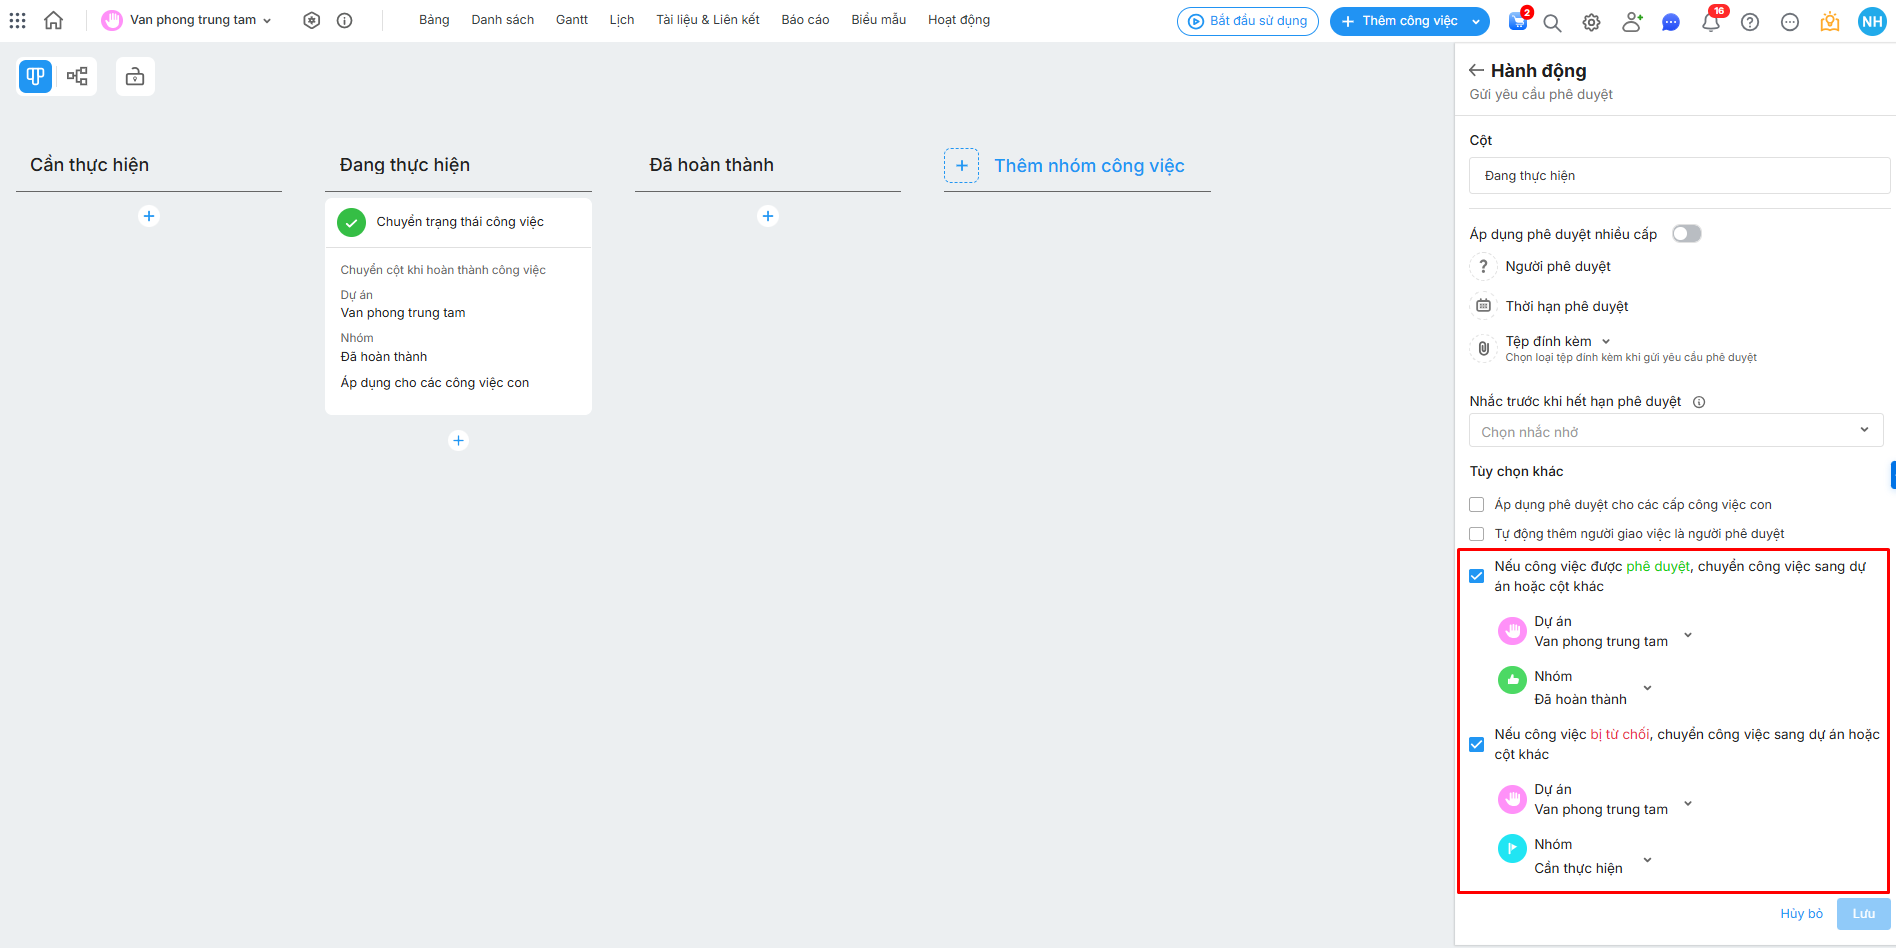Open the Nhóm Đã hoàn thành dropdown

[1647, 688]
